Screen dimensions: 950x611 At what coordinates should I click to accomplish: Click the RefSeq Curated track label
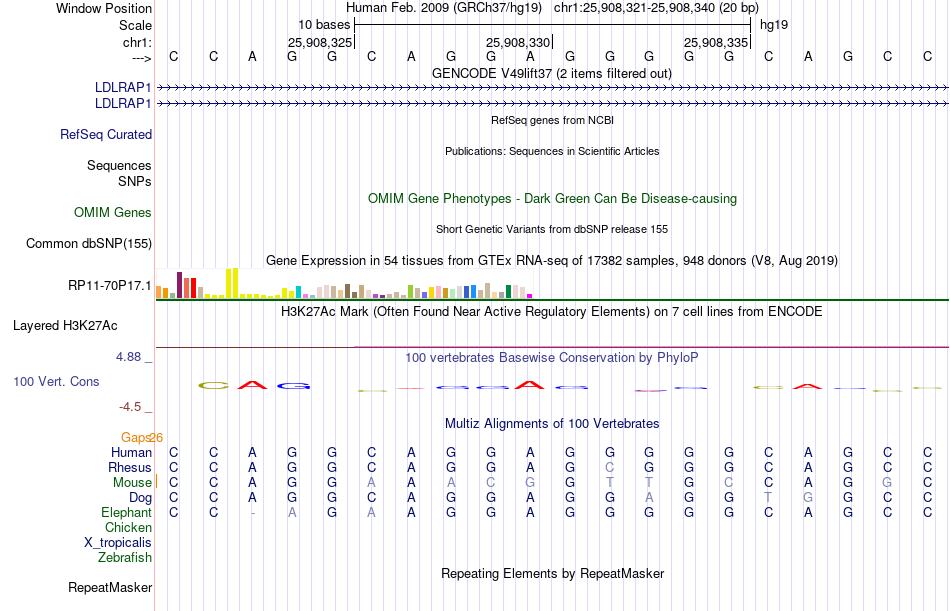(106, 135)
